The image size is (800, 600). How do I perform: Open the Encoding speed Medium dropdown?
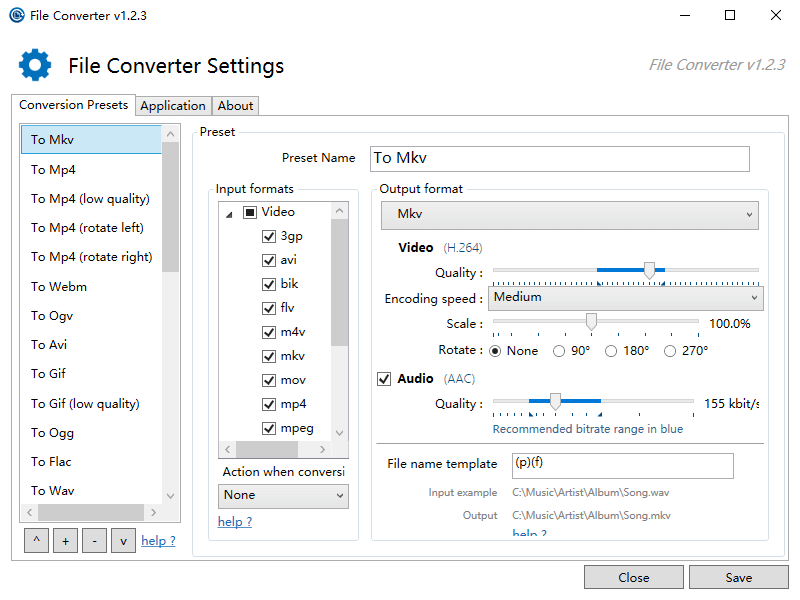coord(627,297)
